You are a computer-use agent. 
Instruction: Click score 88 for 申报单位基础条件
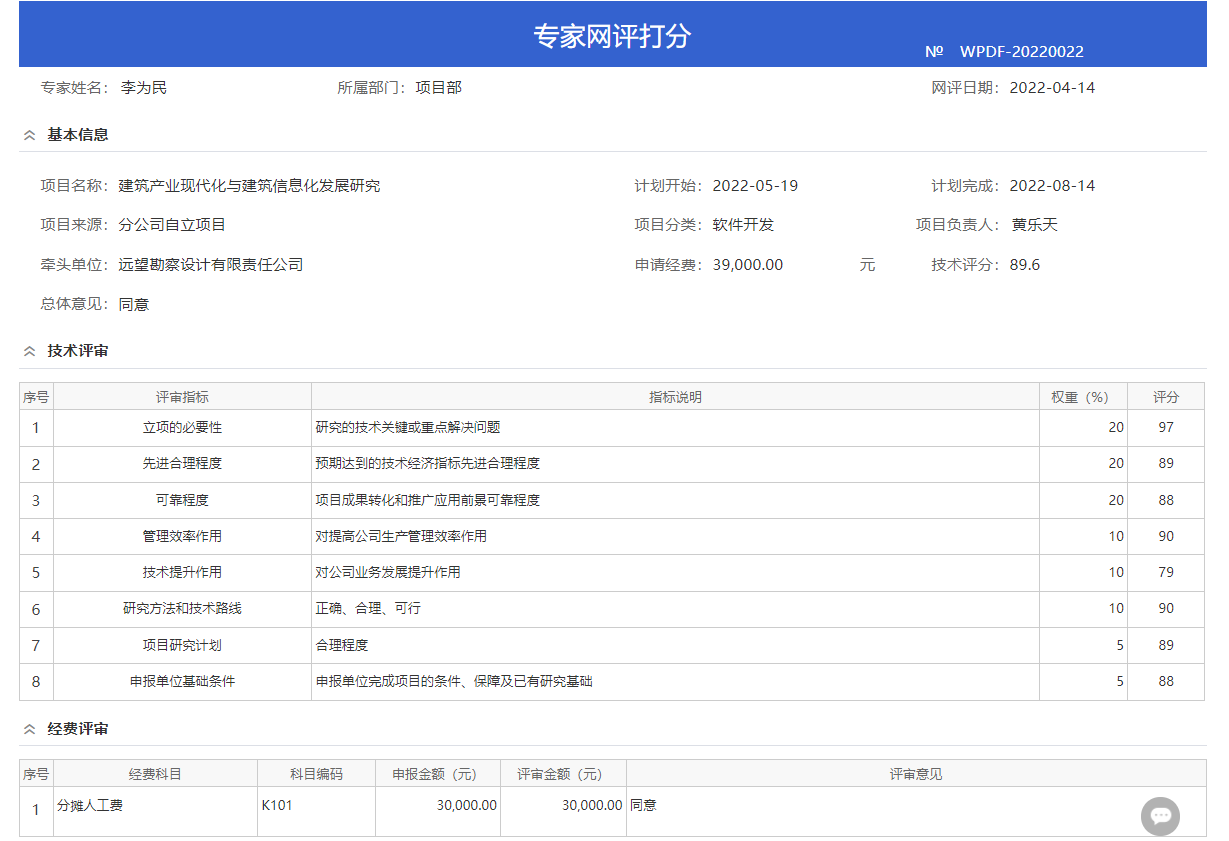pyautogui.click(x=1166, y=682)
